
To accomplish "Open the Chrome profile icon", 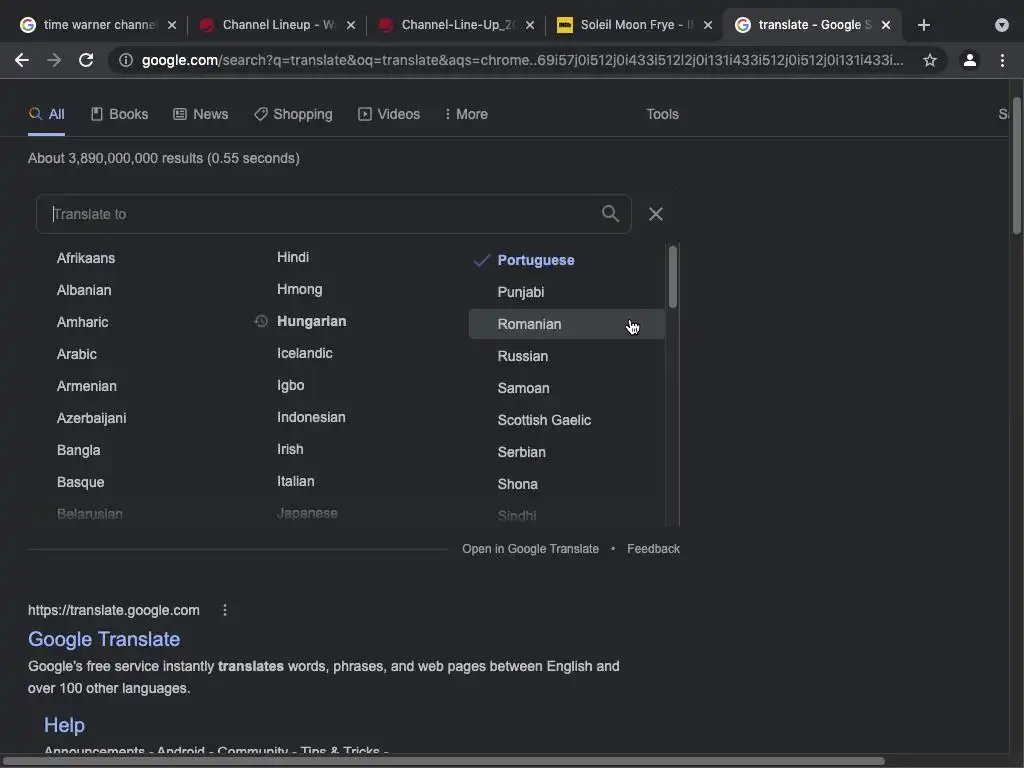I will click(x=969, y=60).
